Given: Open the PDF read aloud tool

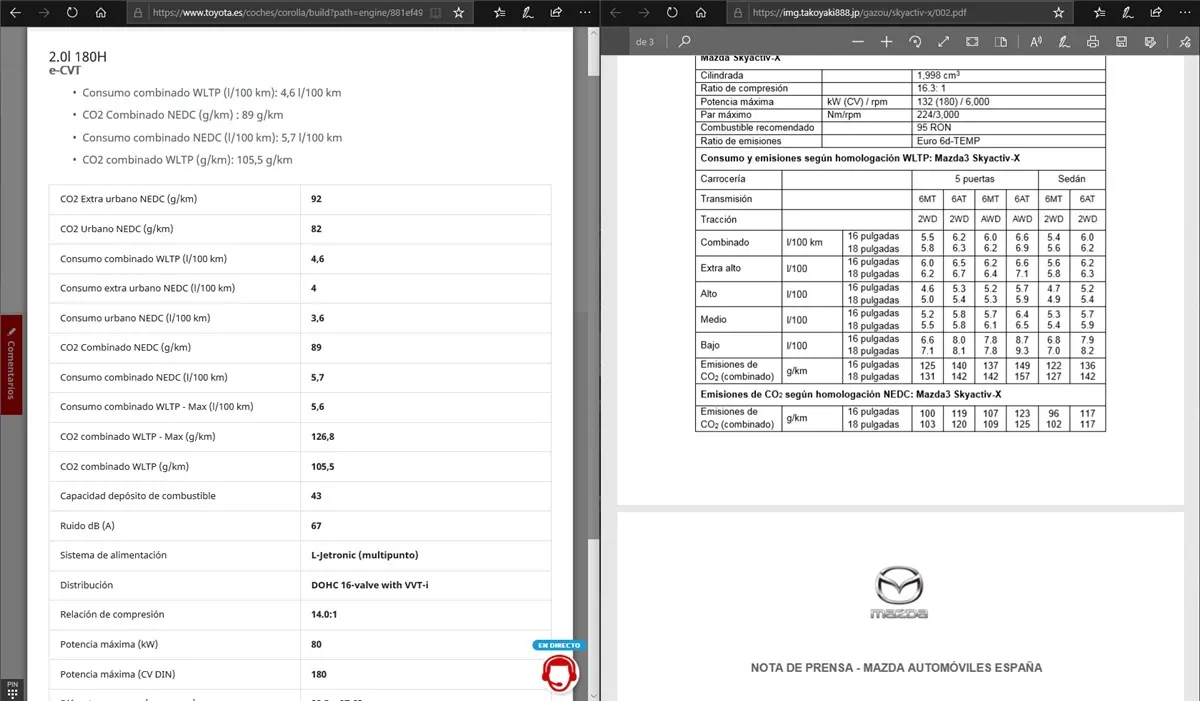Looking at the screenshot, I should [1035, 42].
